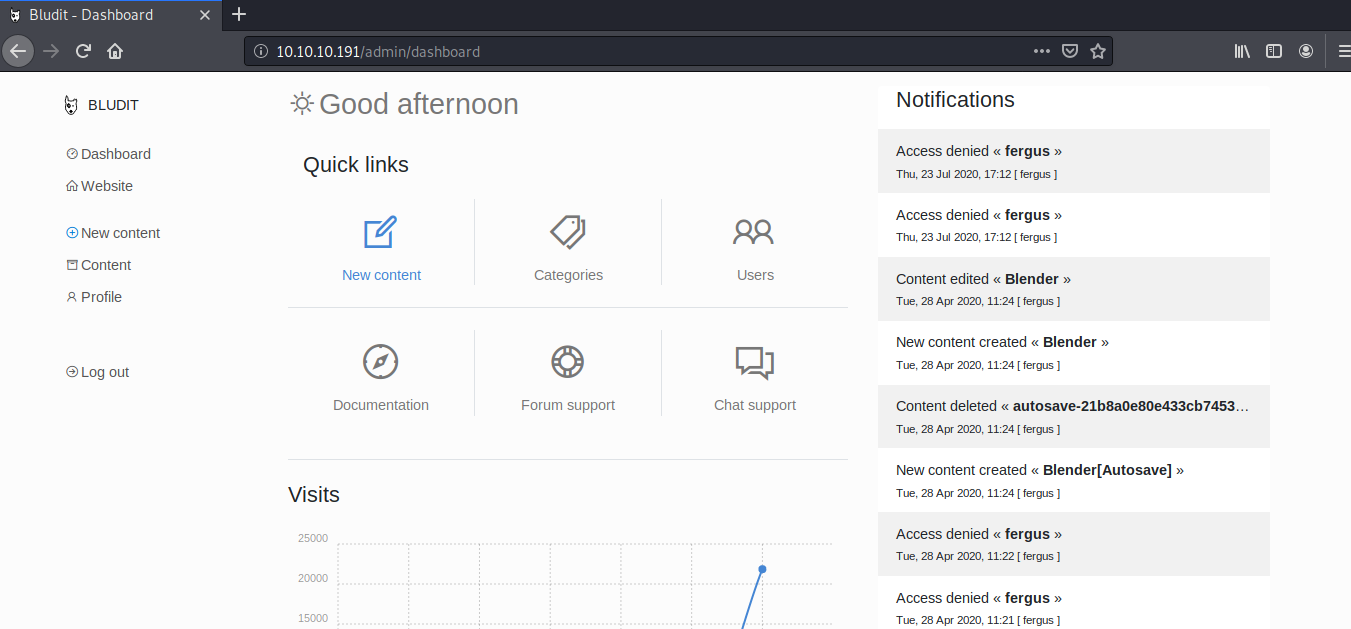Toggle the browser sidebar view
Viewport: 1351px width, 629px height.
pos(1274,51)
